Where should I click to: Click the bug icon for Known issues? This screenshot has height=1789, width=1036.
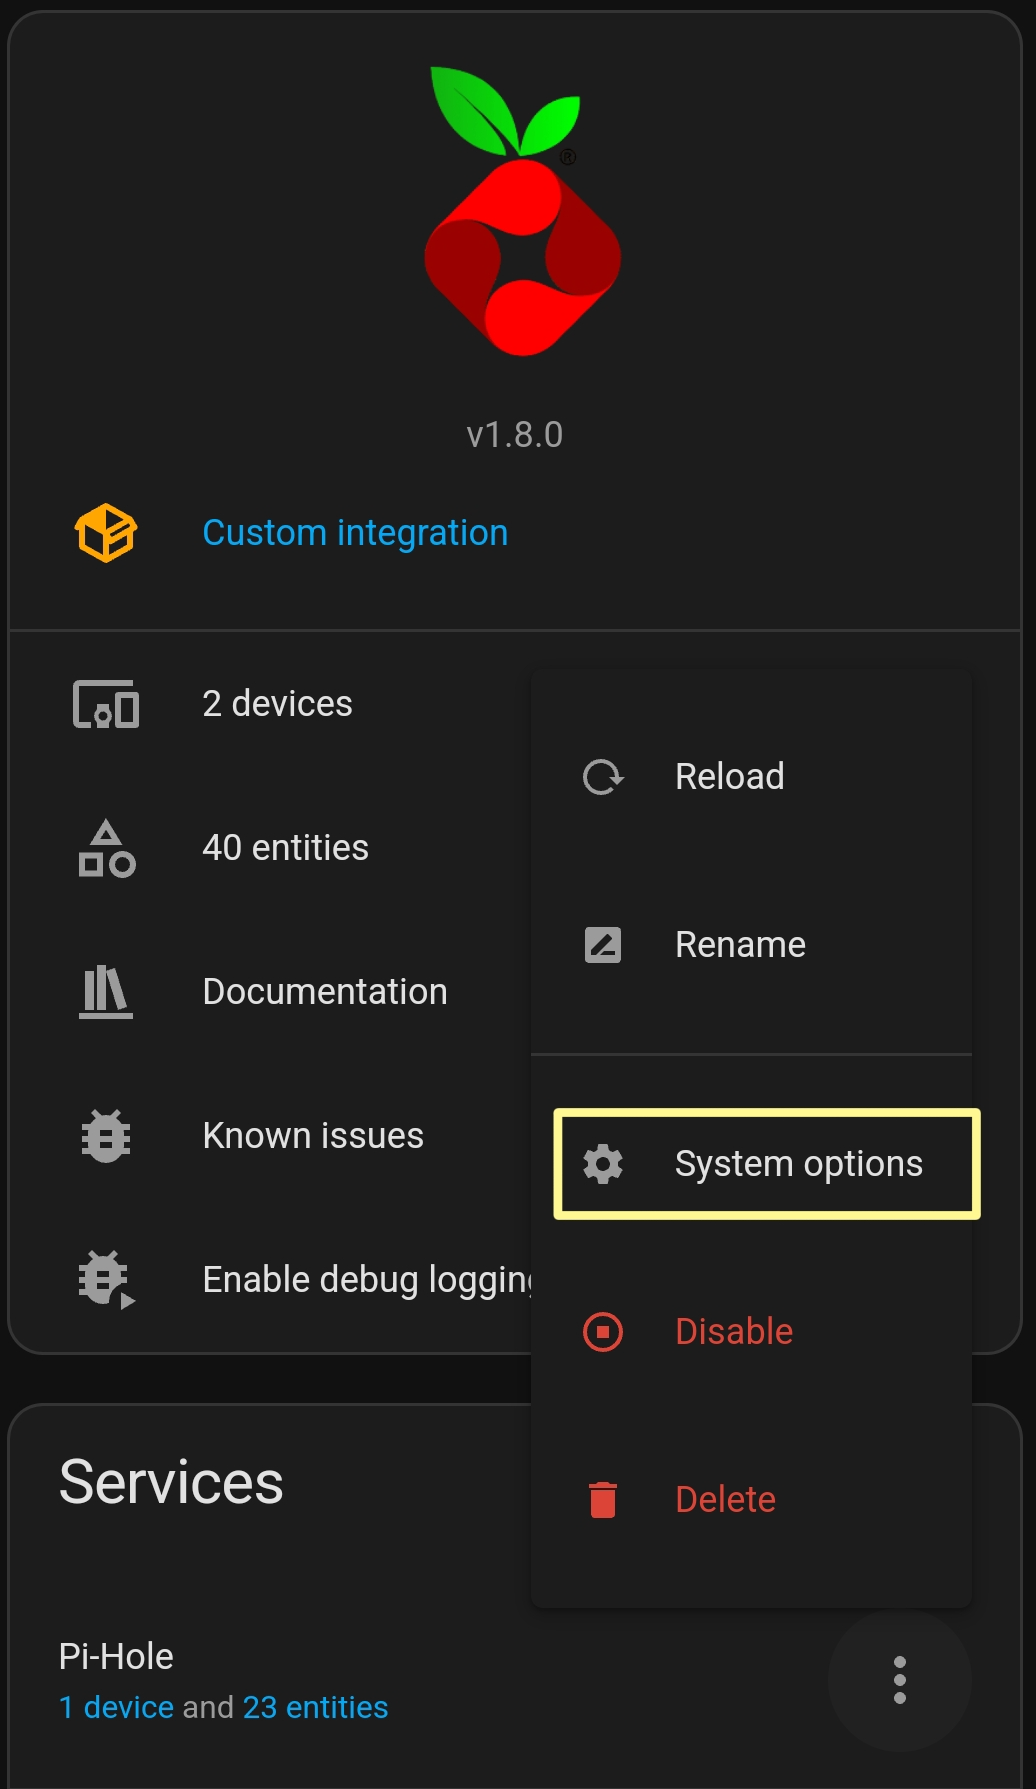(106, 1136)
